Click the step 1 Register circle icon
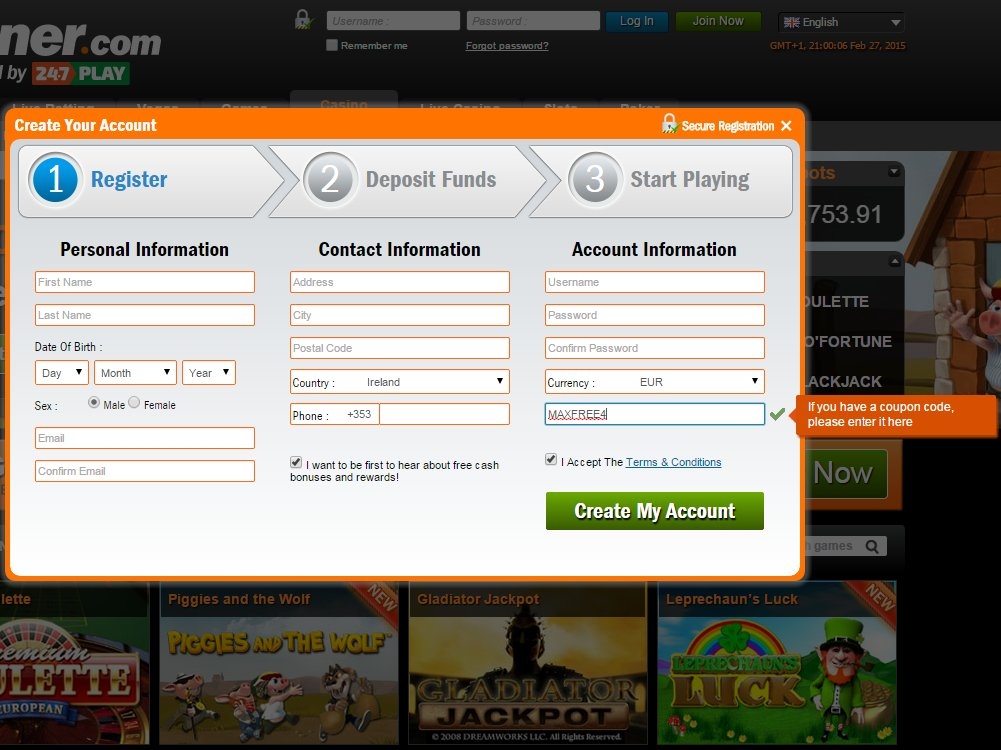The image size is (1001, 750). (x=55, y=180)
